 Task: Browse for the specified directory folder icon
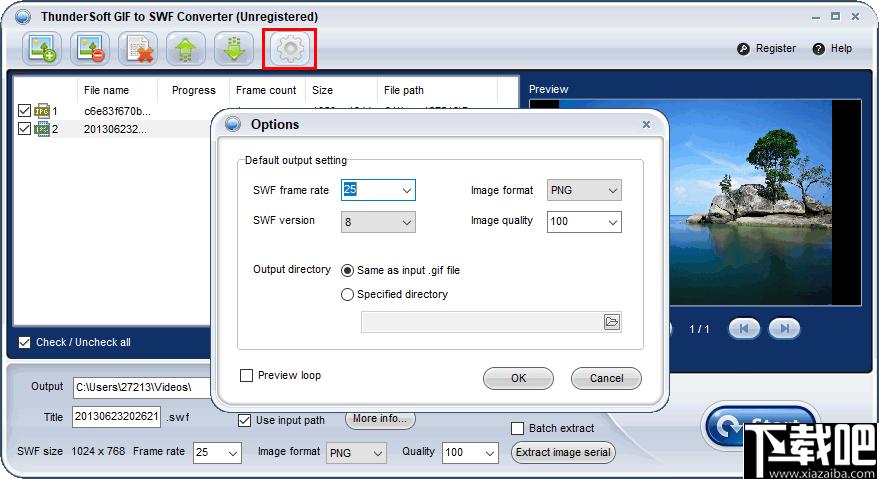click(x=612, y=322)
